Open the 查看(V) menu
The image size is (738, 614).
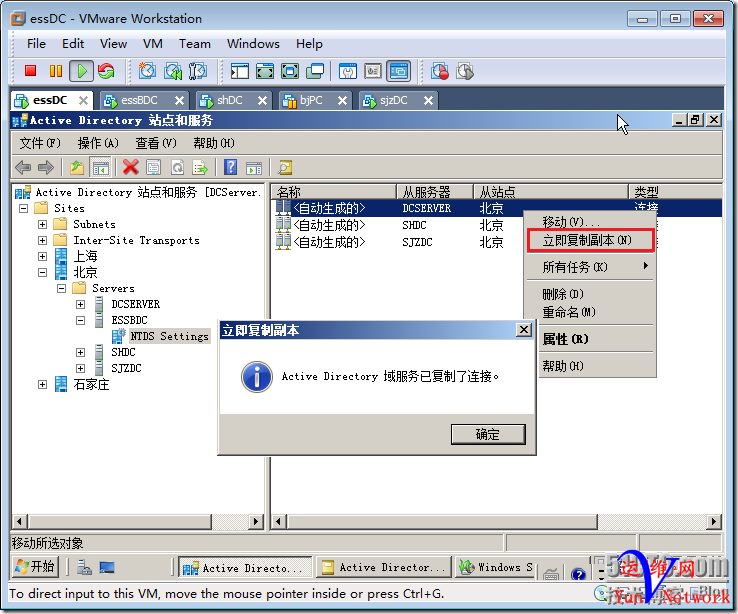tap(156, 143)
